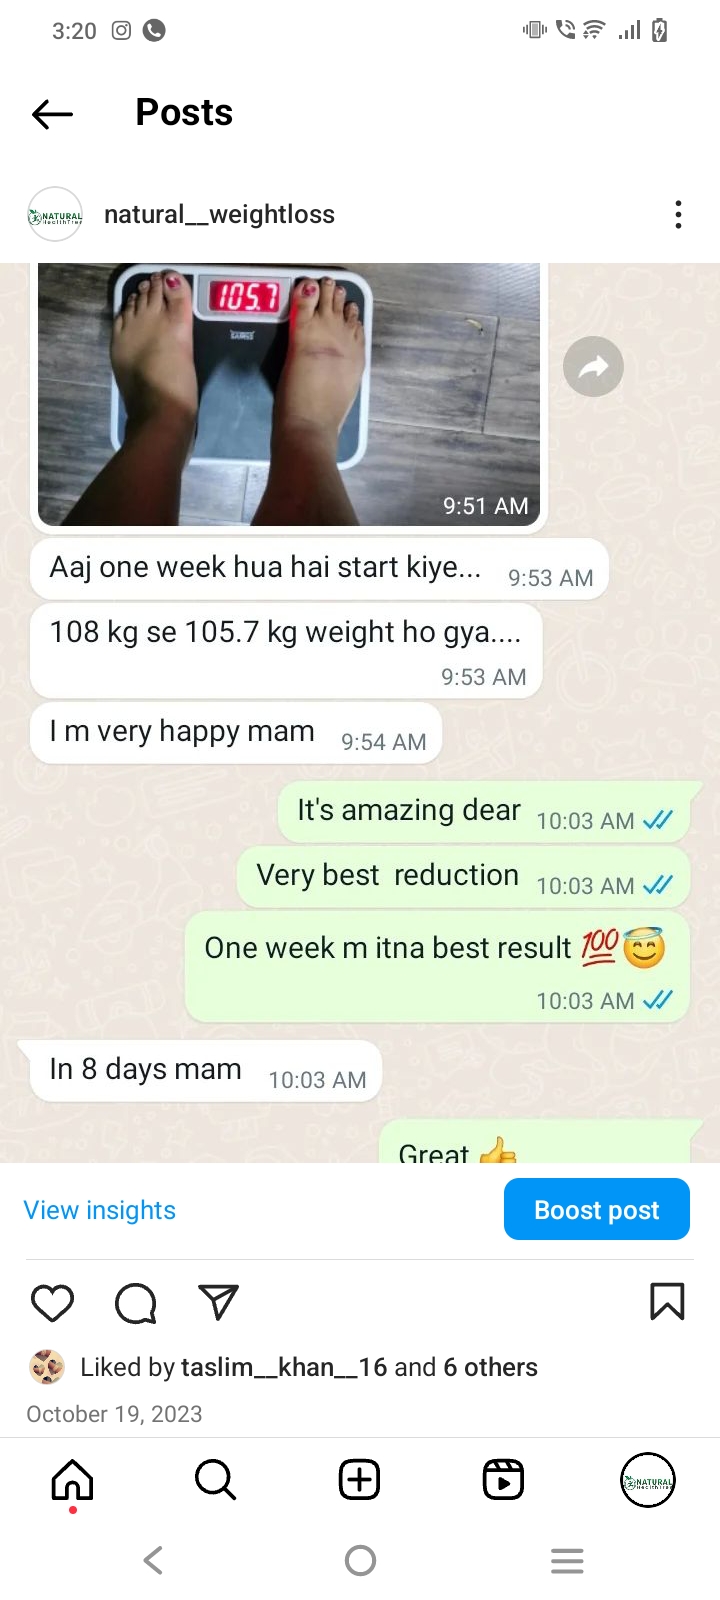
Task: Like the post with the heart icon
Action: (x=53, y=1303)
